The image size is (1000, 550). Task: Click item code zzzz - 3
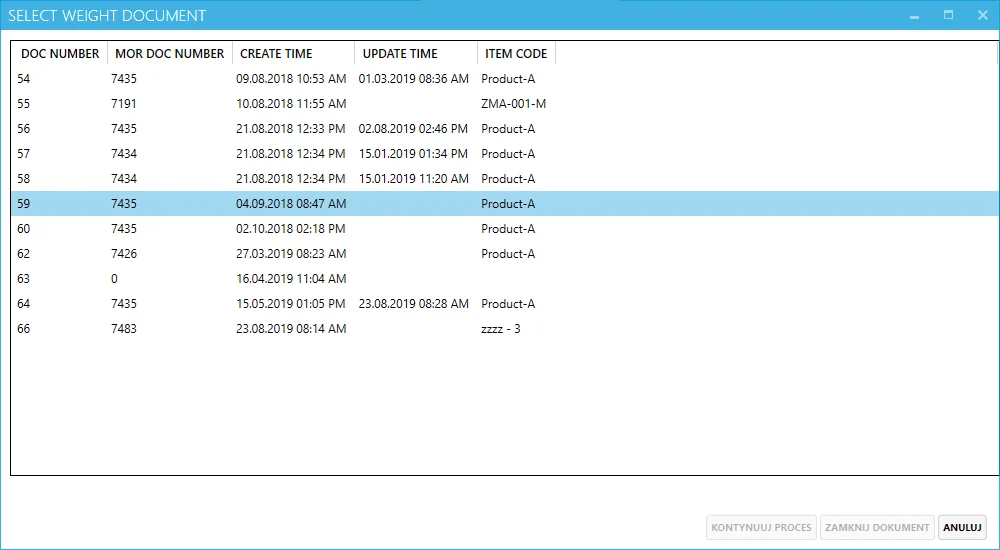coord(501,329)
